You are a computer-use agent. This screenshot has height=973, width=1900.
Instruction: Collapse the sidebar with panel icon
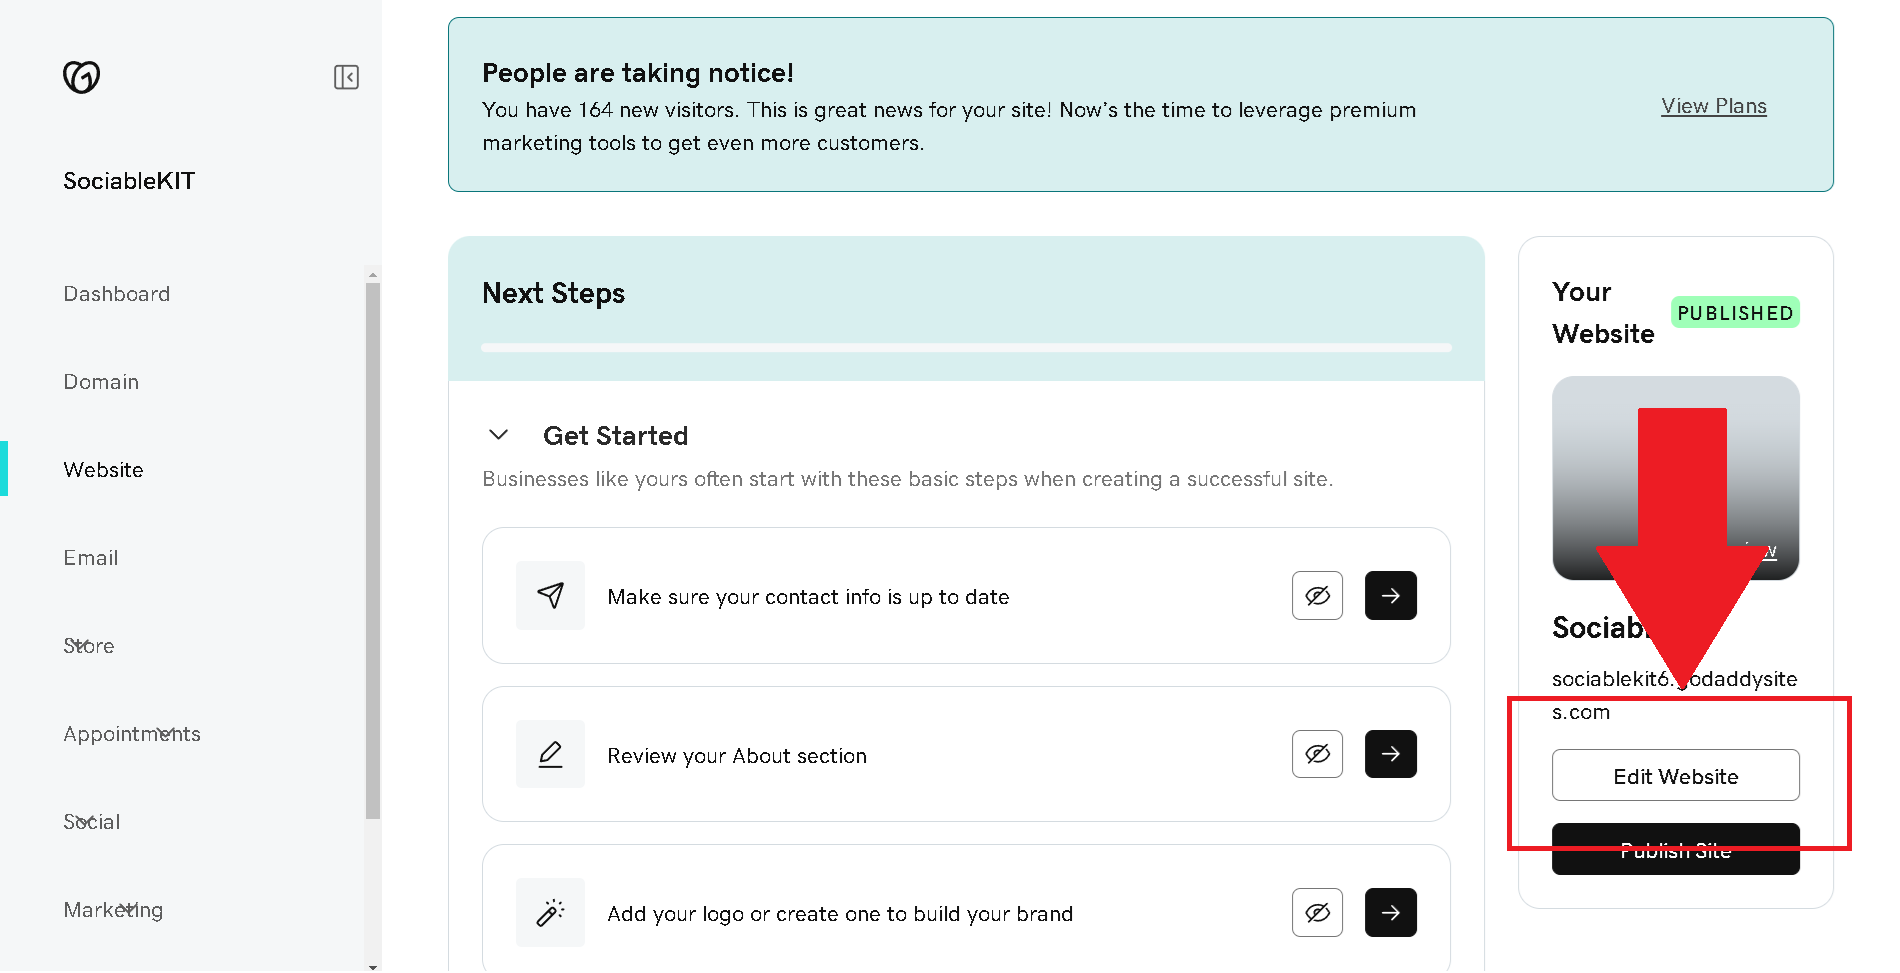346,77
